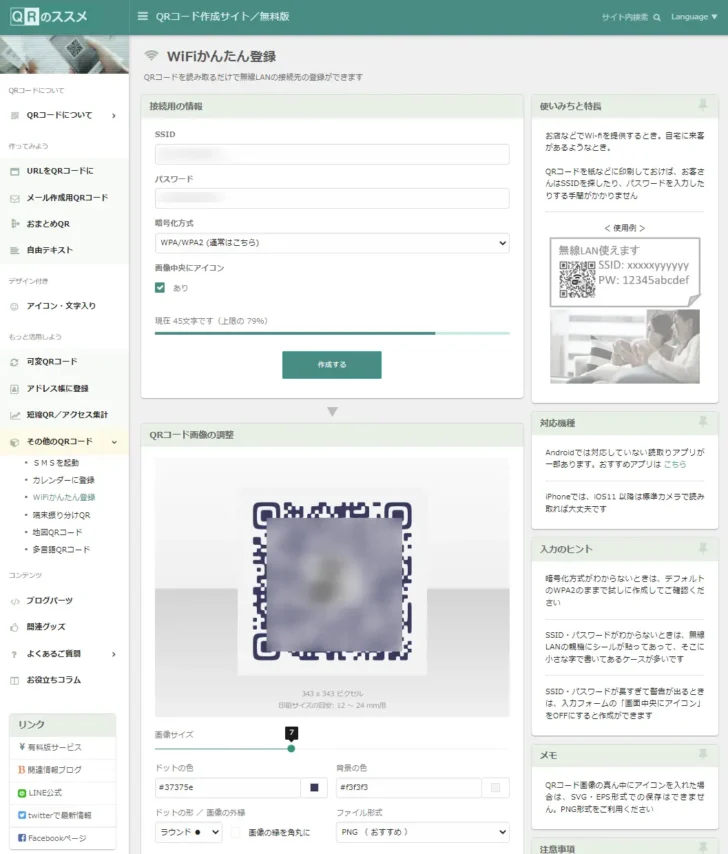Click the pin icon on 対応機種 panel
This screenshot has width=728, height=854.
point(703,421)
